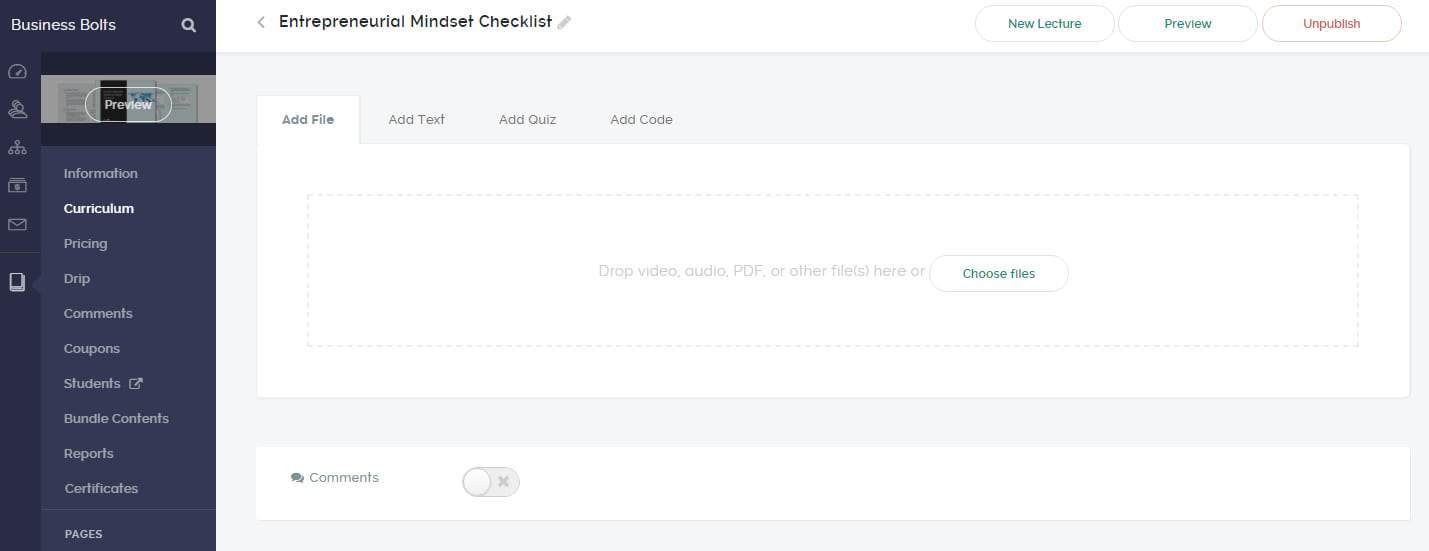Image resolution: width=1429 pixels, height=551 pixels.
Task: Switch to the Add Text tab
Action: [x=416, y=119]
